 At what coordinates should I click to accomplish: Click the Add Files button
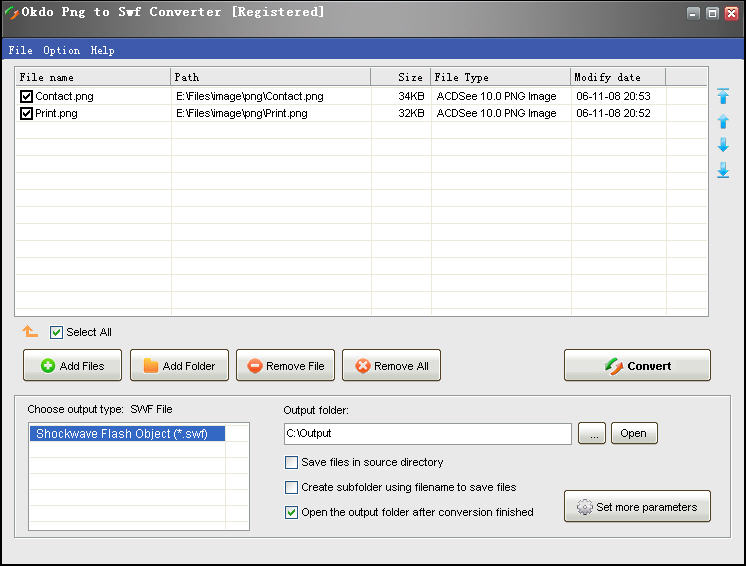pos(72,365)
